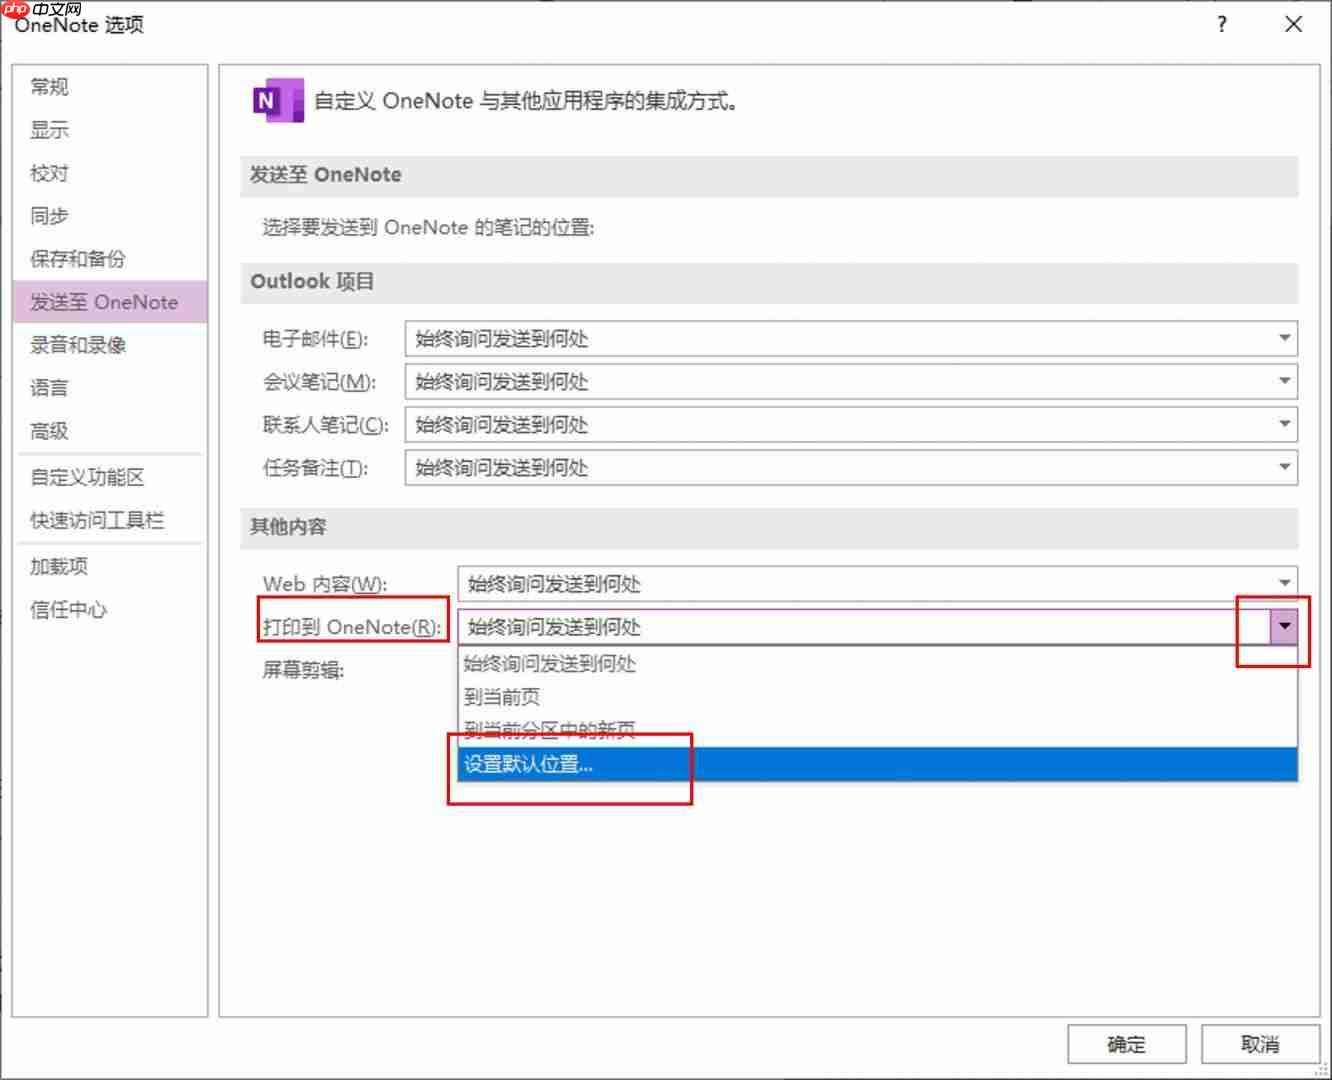Expand the 任务备注 dropdown

[x=1284, y=467]
